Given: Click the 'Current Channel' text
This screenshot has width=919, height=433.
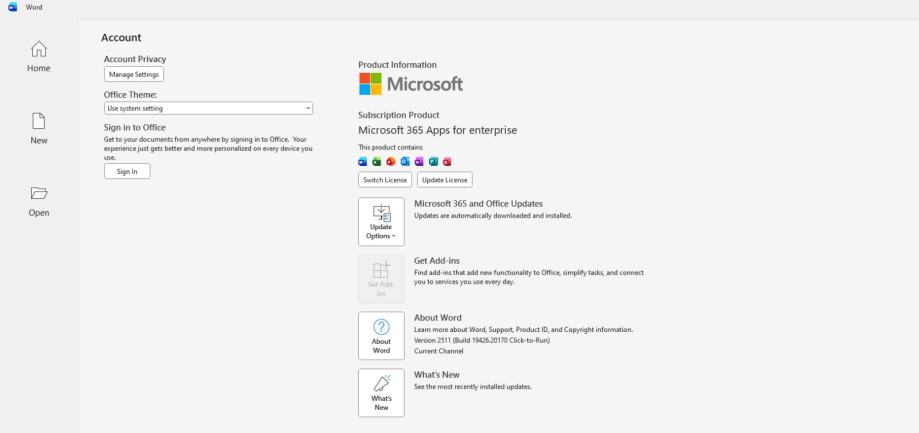Looking at the screenshot, I should click(438, 351).
